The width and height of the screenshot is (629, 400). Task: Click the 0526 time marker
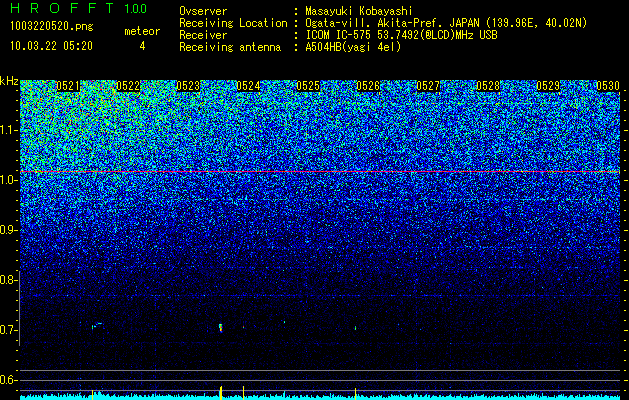pyautogui.click(x=368, y=86)
